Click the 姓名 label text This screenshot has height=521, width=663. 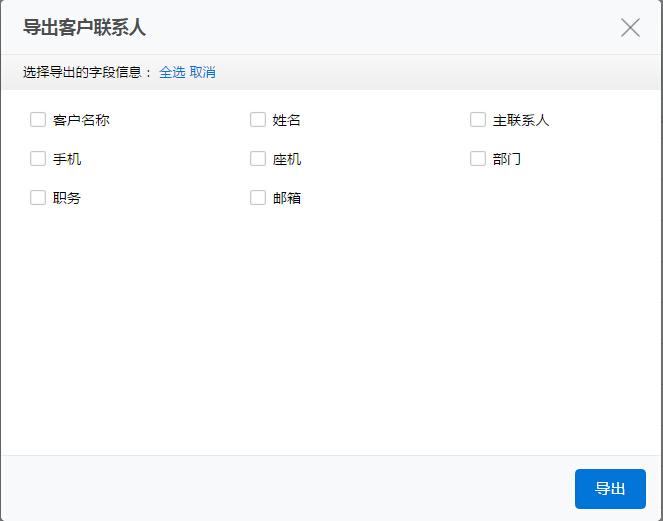tap(287, 120)
